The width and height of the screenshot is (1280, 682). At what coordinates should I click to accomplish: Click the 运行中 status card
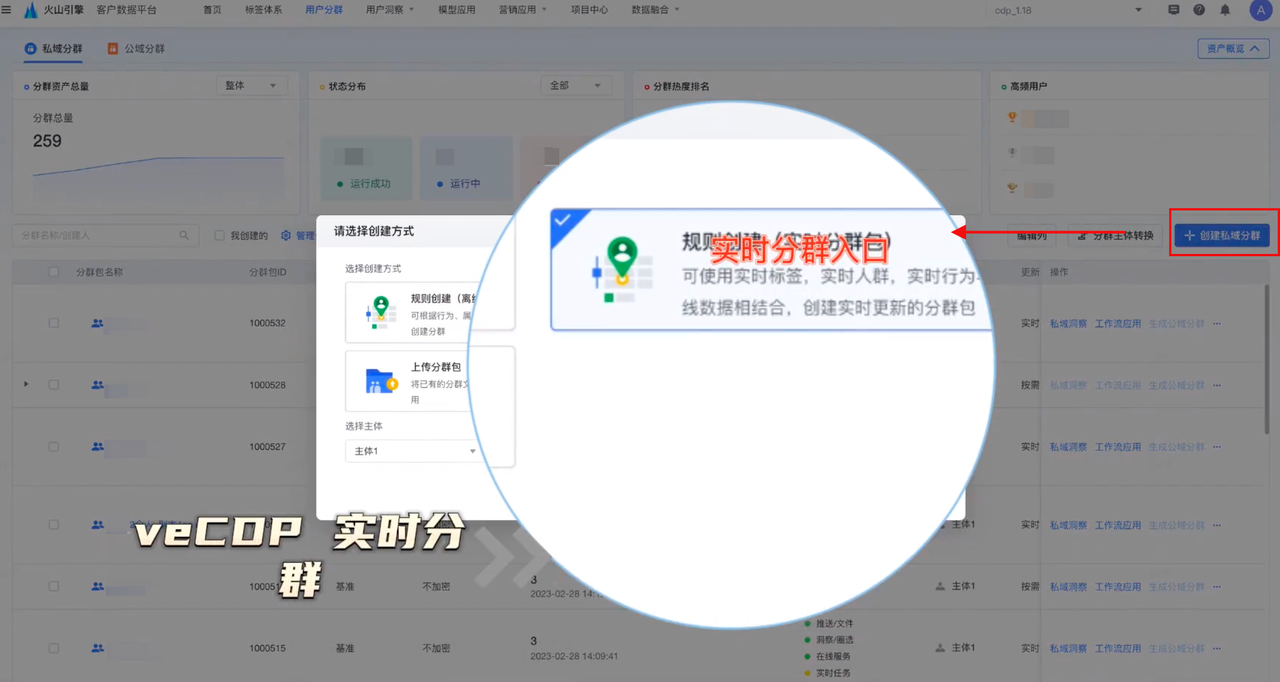pyautogui.click(x=465, y=168)
